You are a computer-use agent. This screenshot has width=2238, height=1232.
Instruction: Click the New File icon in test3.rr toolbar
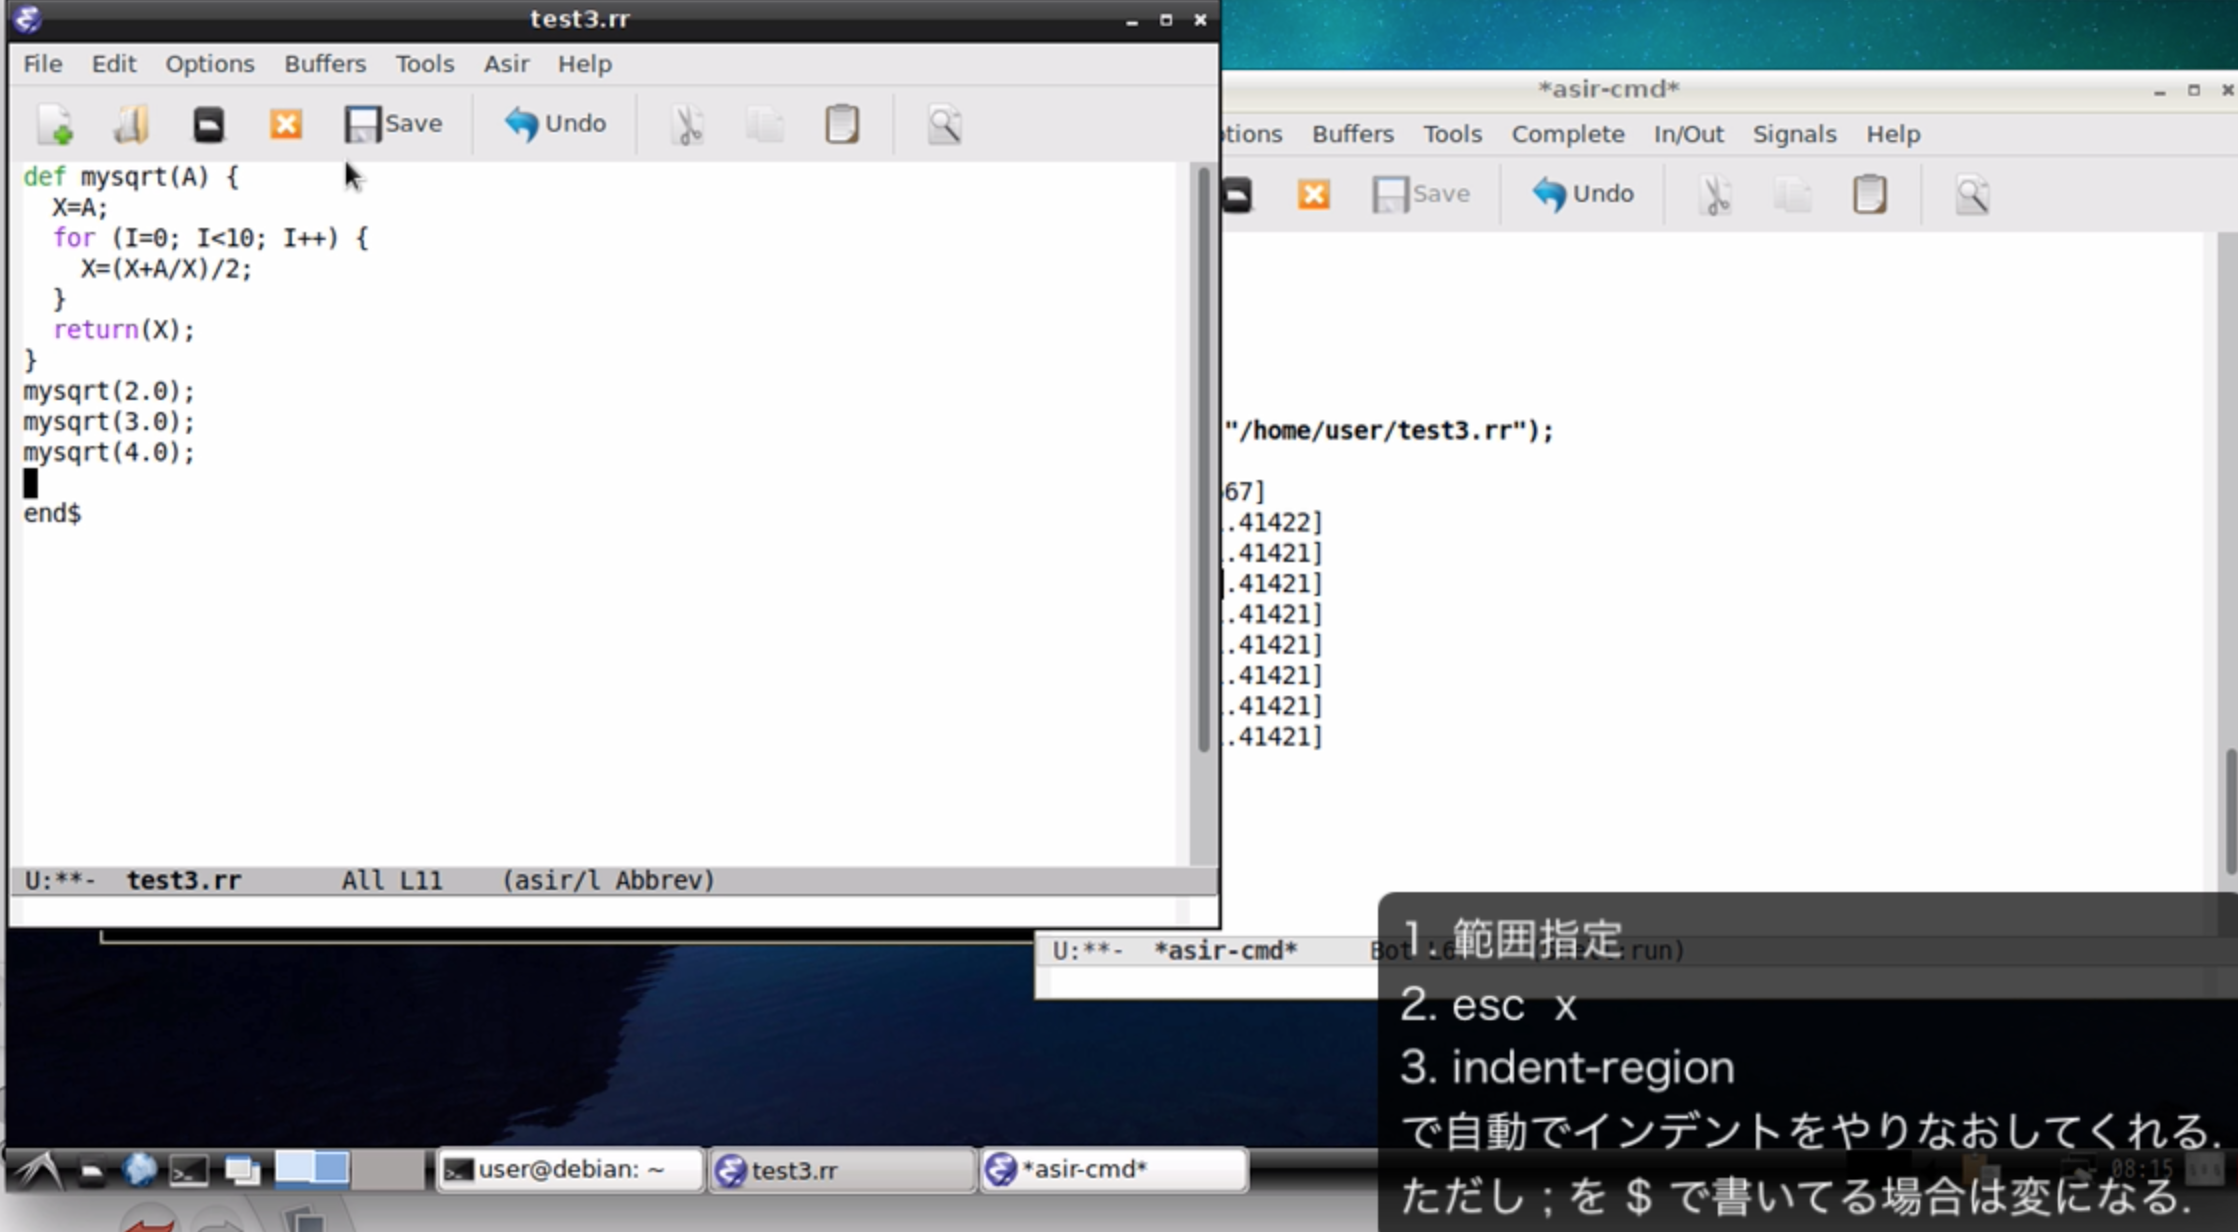(x=55, y=124)
